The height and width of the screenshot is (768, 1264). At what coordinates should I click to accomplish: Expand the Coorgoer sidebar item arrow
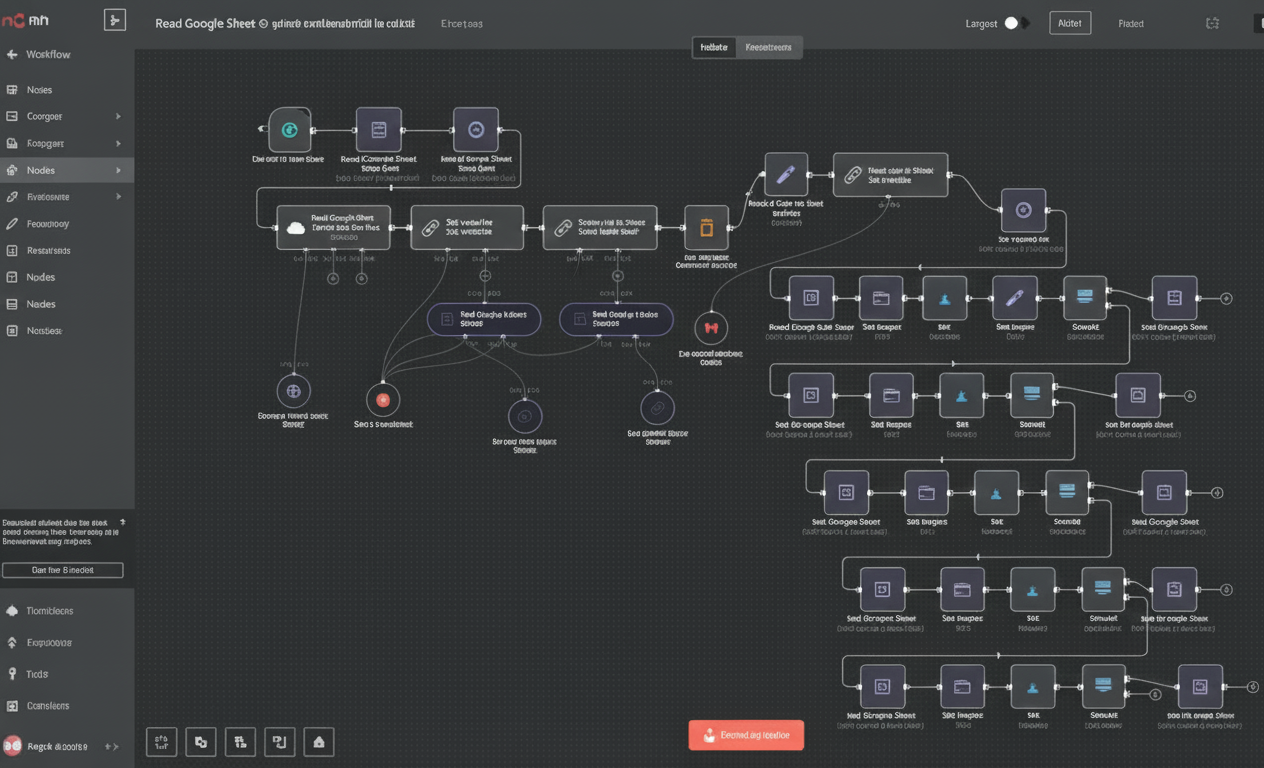pos(118,117)
